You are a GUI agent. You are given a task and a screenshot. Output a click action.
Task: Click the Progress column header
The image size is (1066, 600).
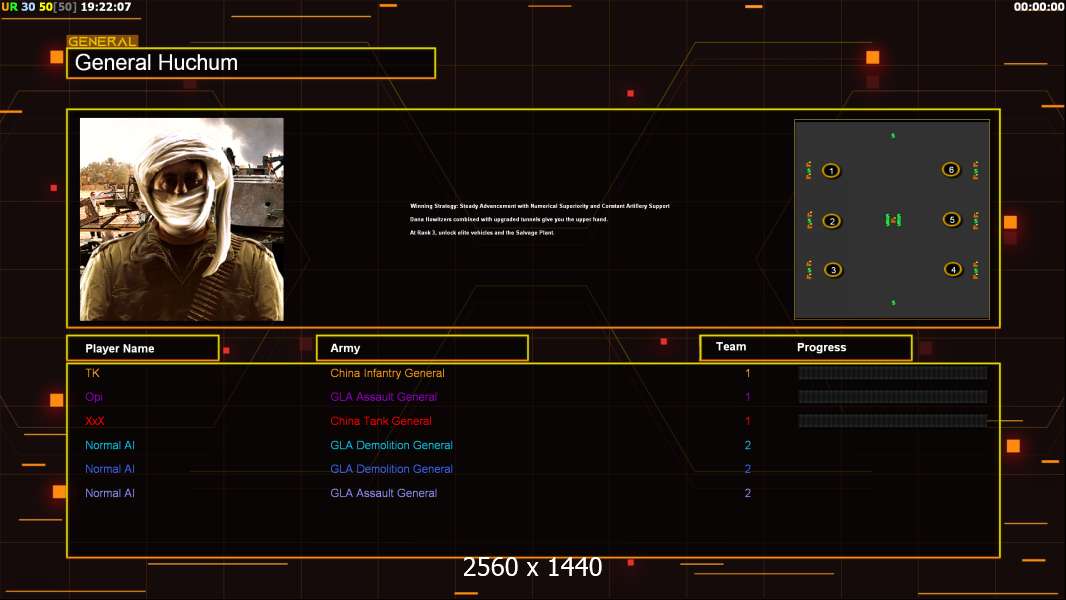[821, 347]
